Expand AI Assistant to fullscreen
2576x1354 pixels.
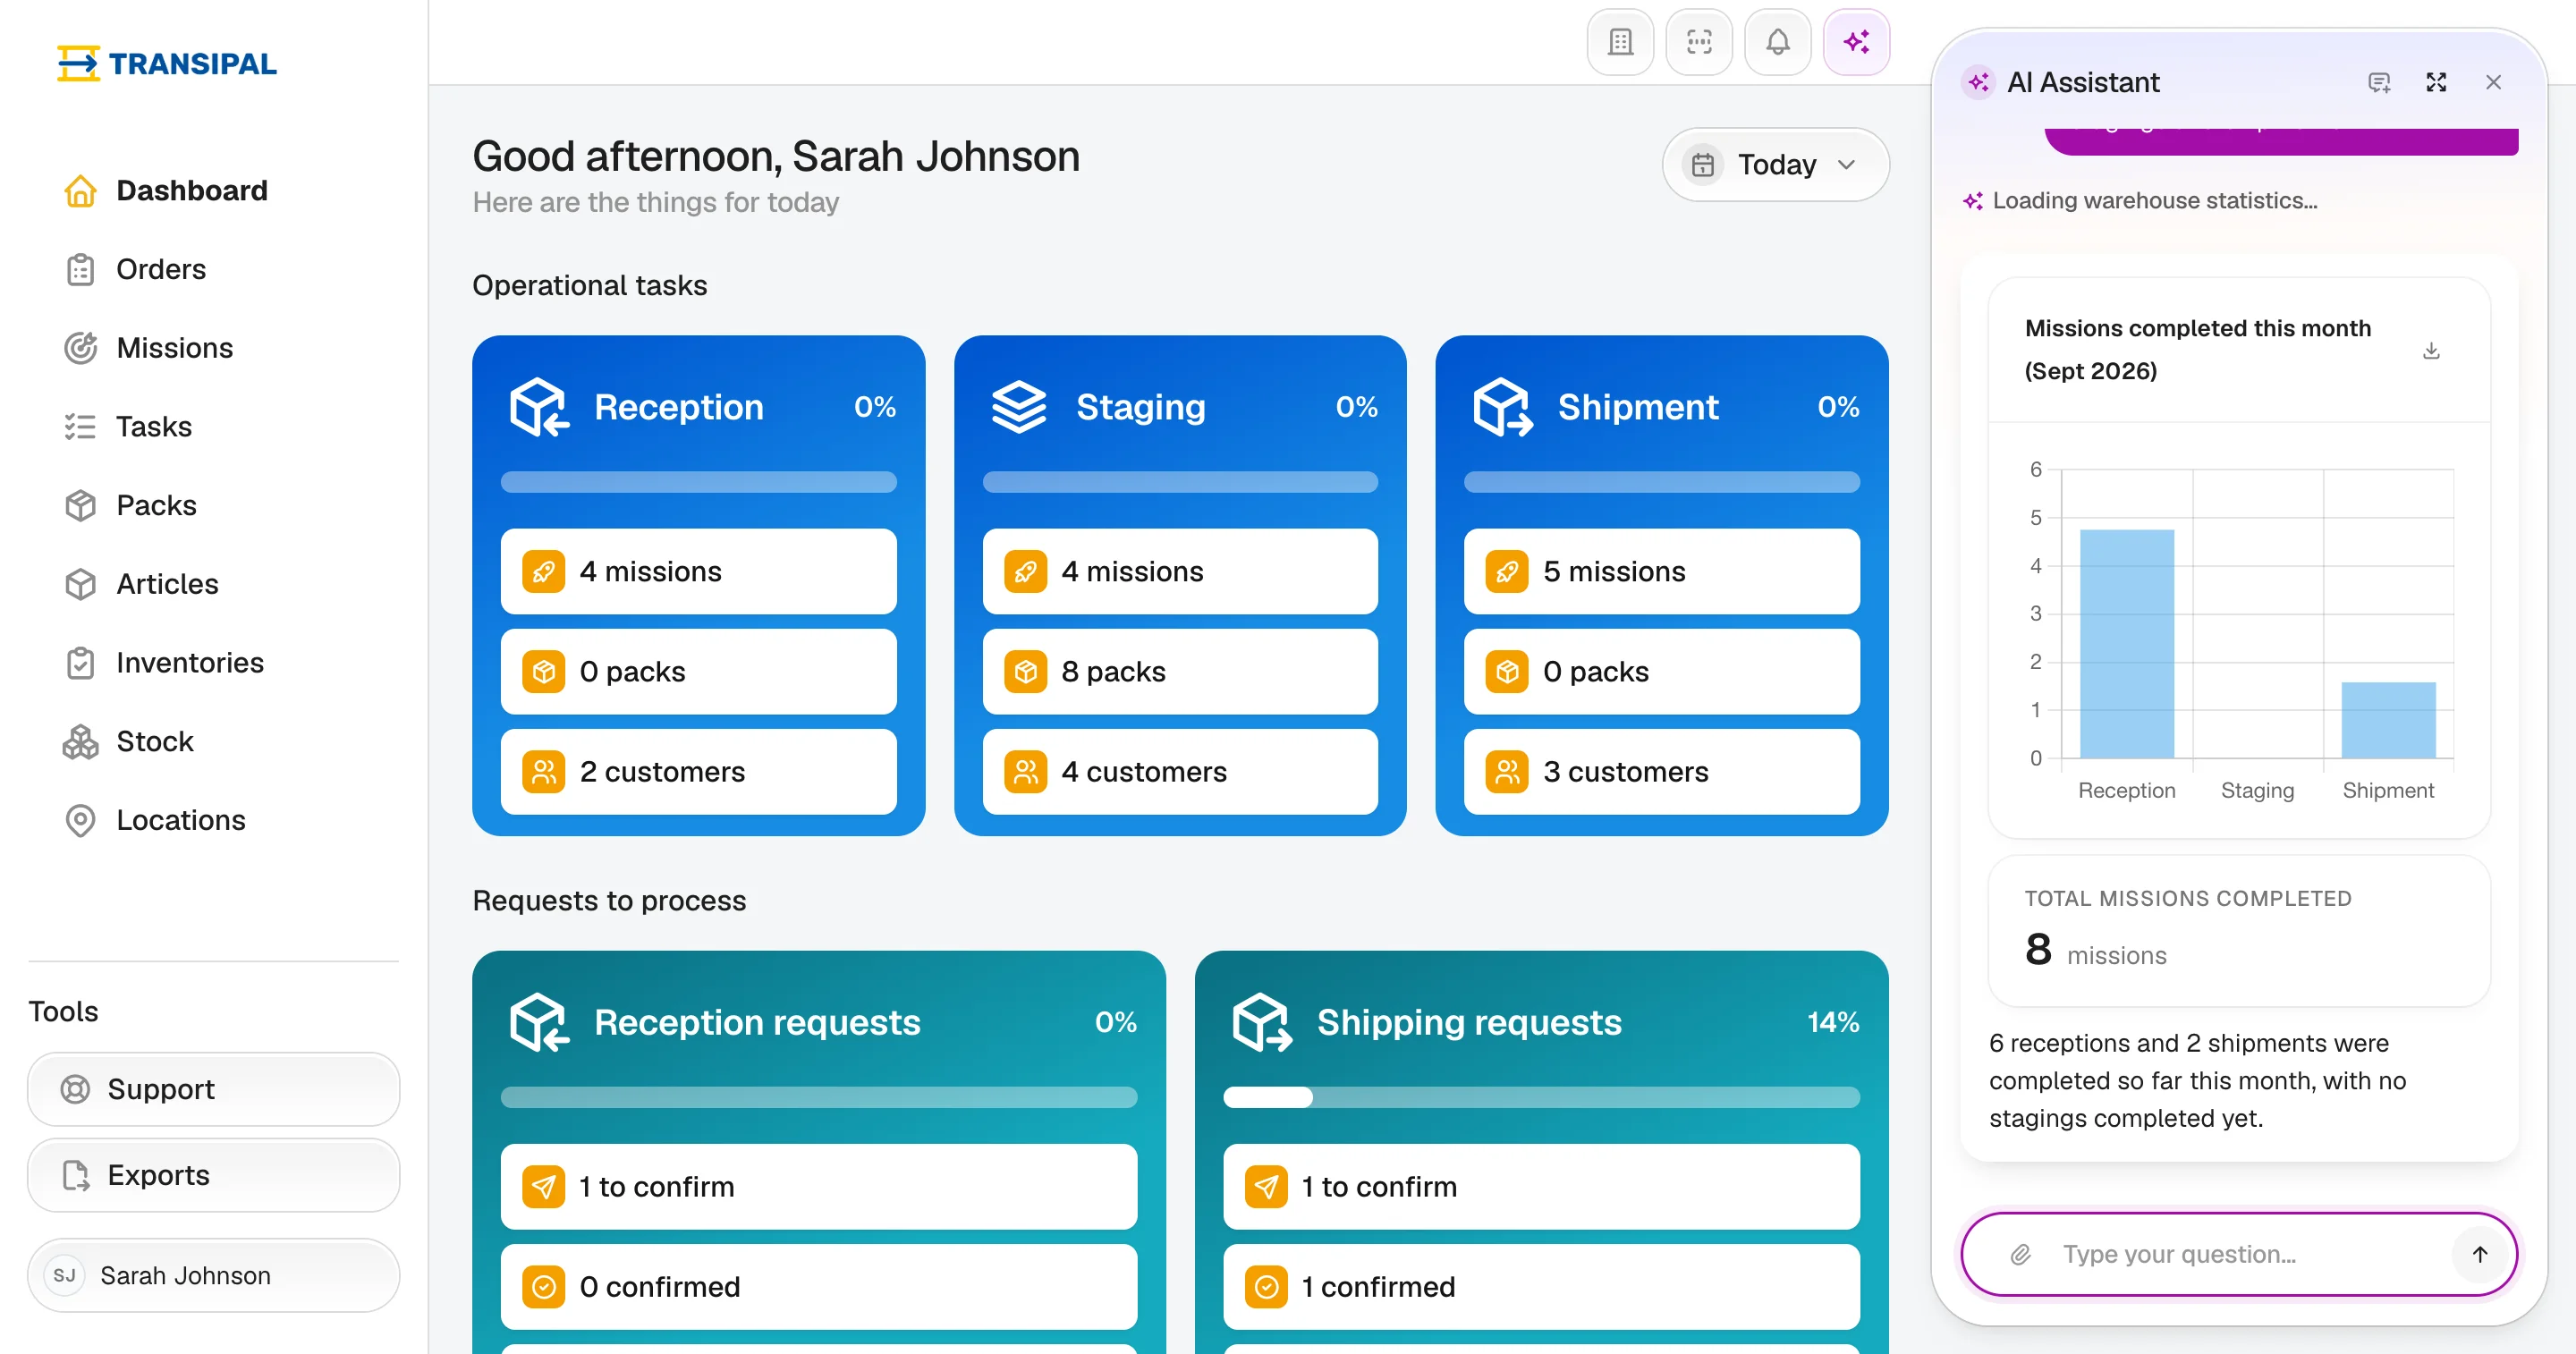(2436, 82)
